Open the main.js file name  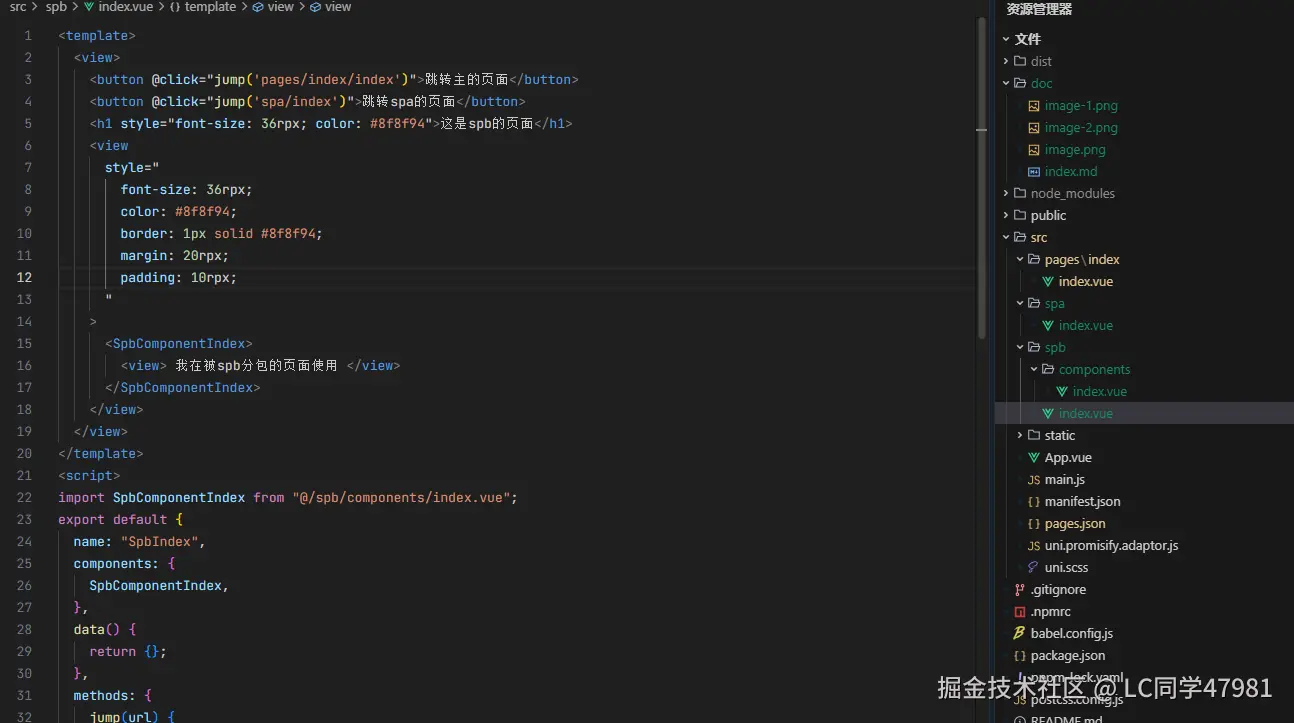[1065, 479]
